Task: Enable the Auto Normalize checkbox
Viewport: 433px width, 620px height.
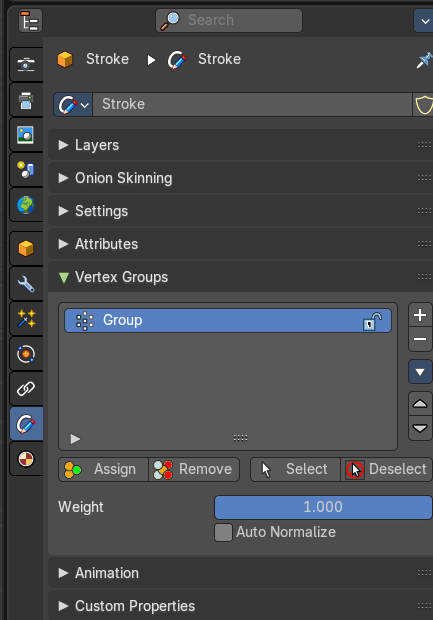Action: point(223,532)
